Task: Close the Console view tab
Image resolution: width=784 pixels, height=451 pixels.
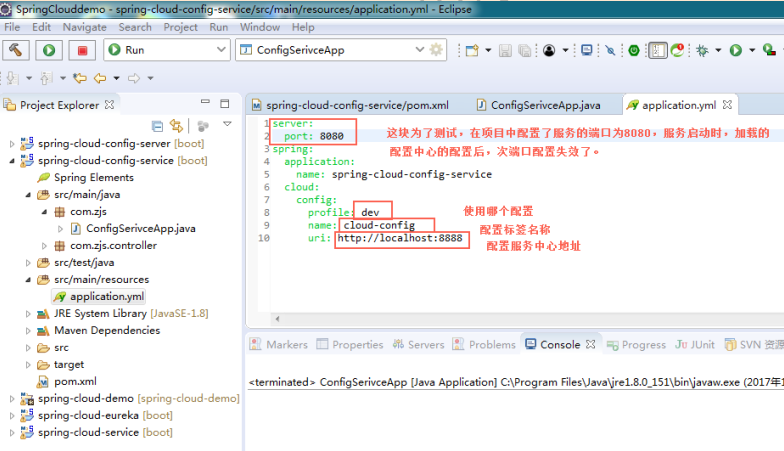Action: pyautogui.click(x=590, y=344)
